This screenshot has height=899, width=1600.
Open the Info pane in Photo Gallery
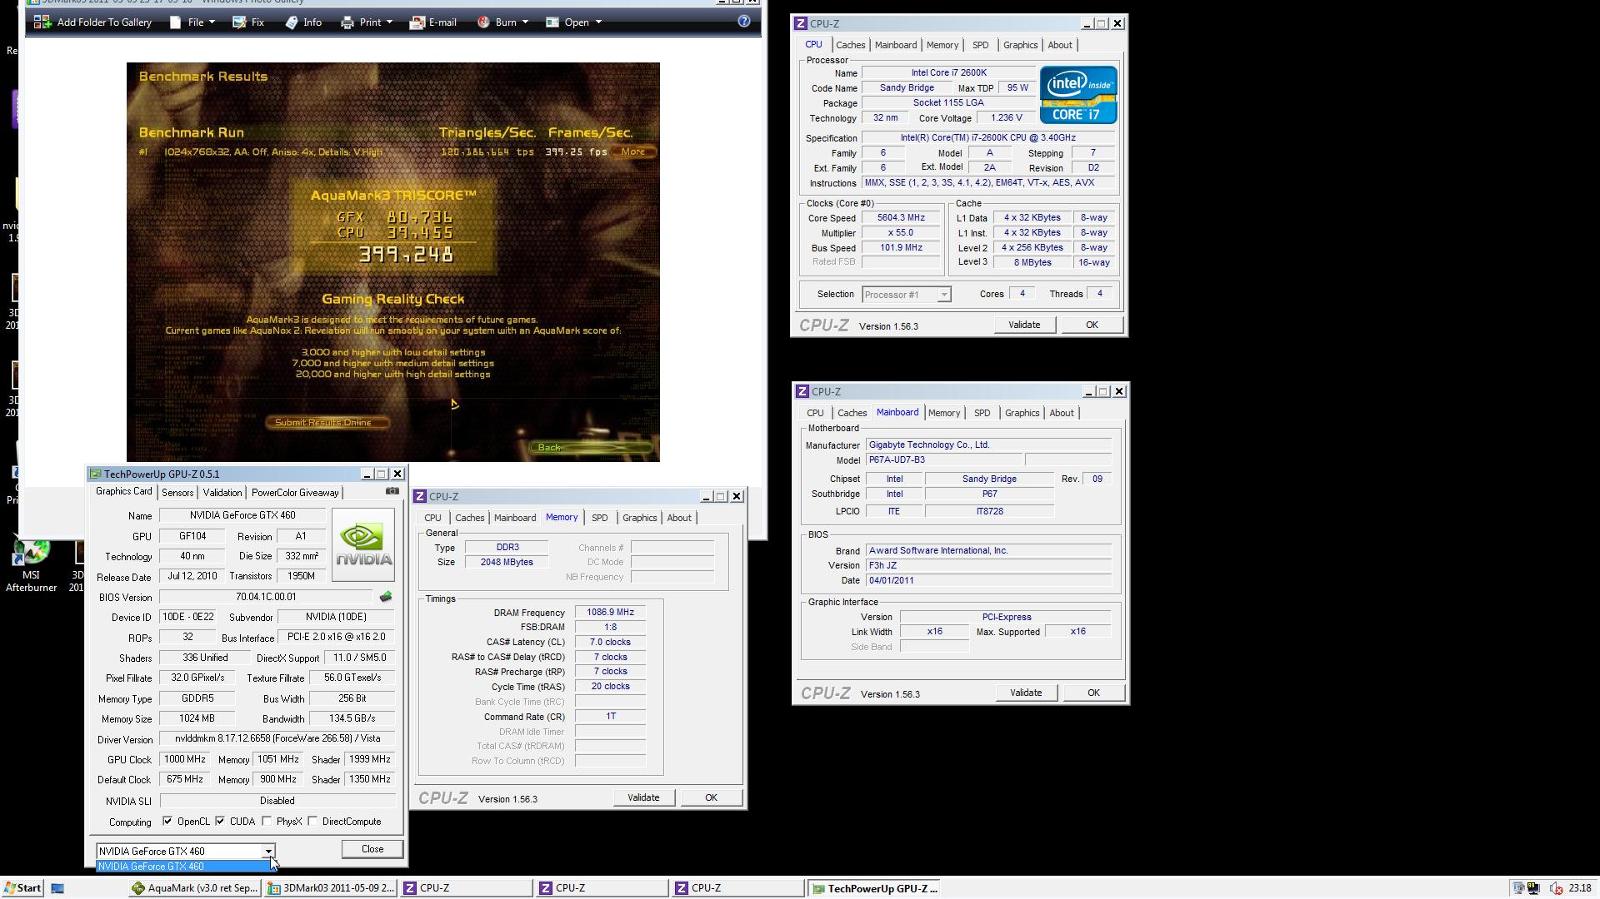(x=303, y=22)
